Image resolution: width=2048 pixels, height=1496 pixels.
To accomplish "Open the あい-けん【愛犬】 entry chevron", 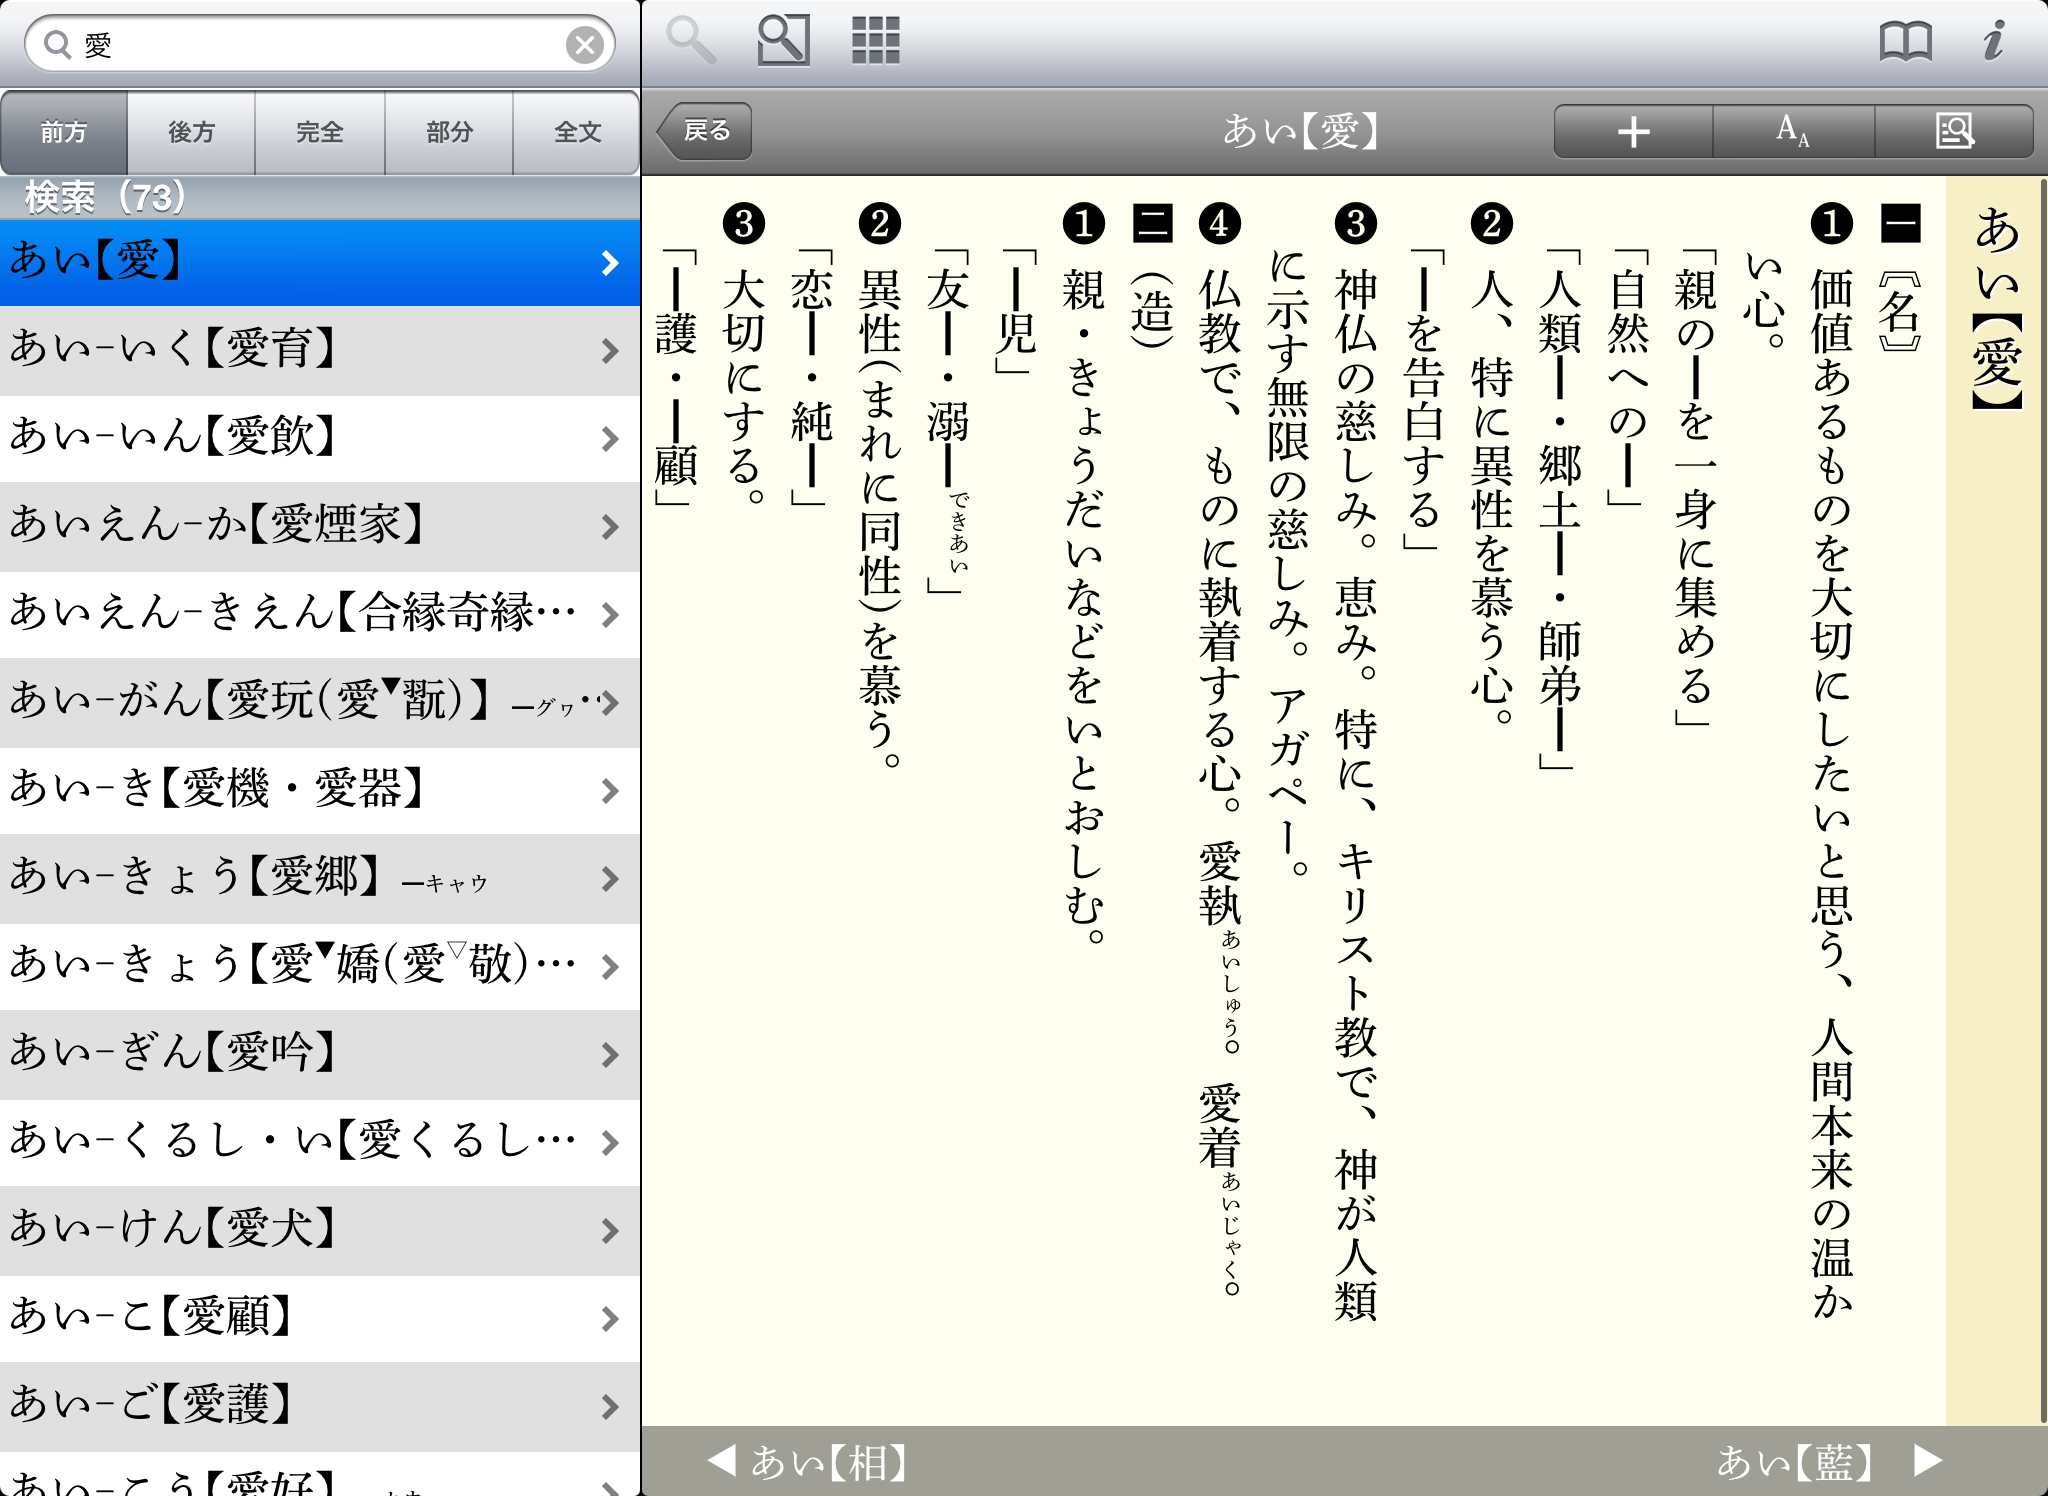I will click(x=610, y=1230).
